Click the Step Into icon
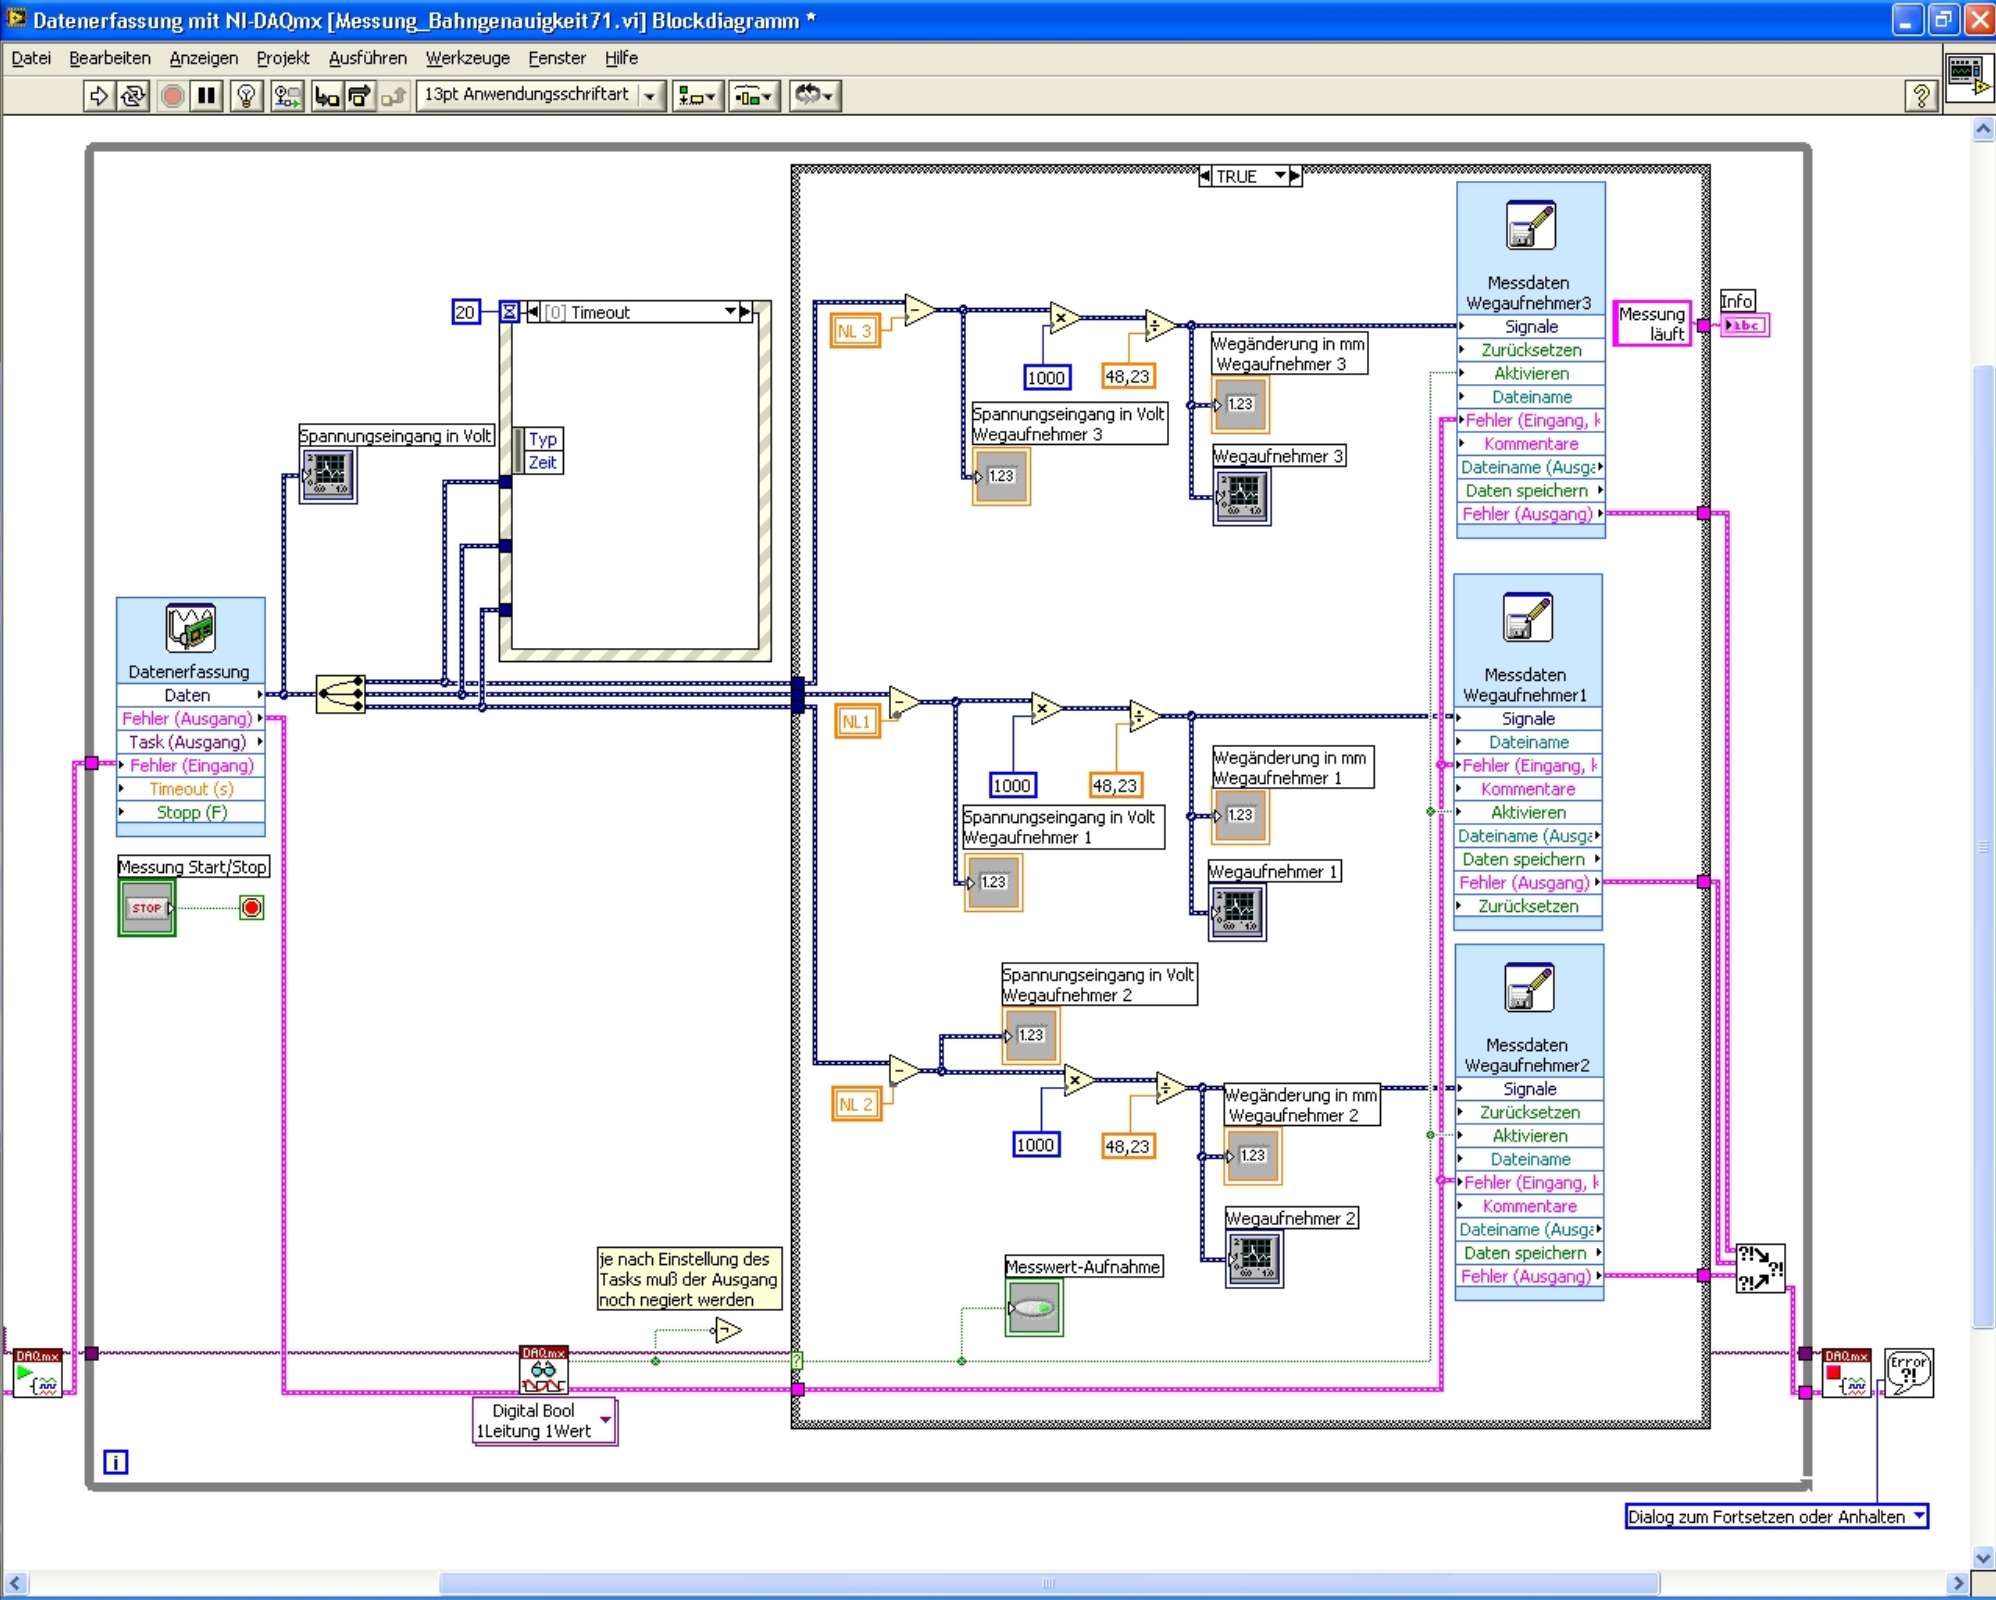The image size is (1996, 1600). pos(326,96)
